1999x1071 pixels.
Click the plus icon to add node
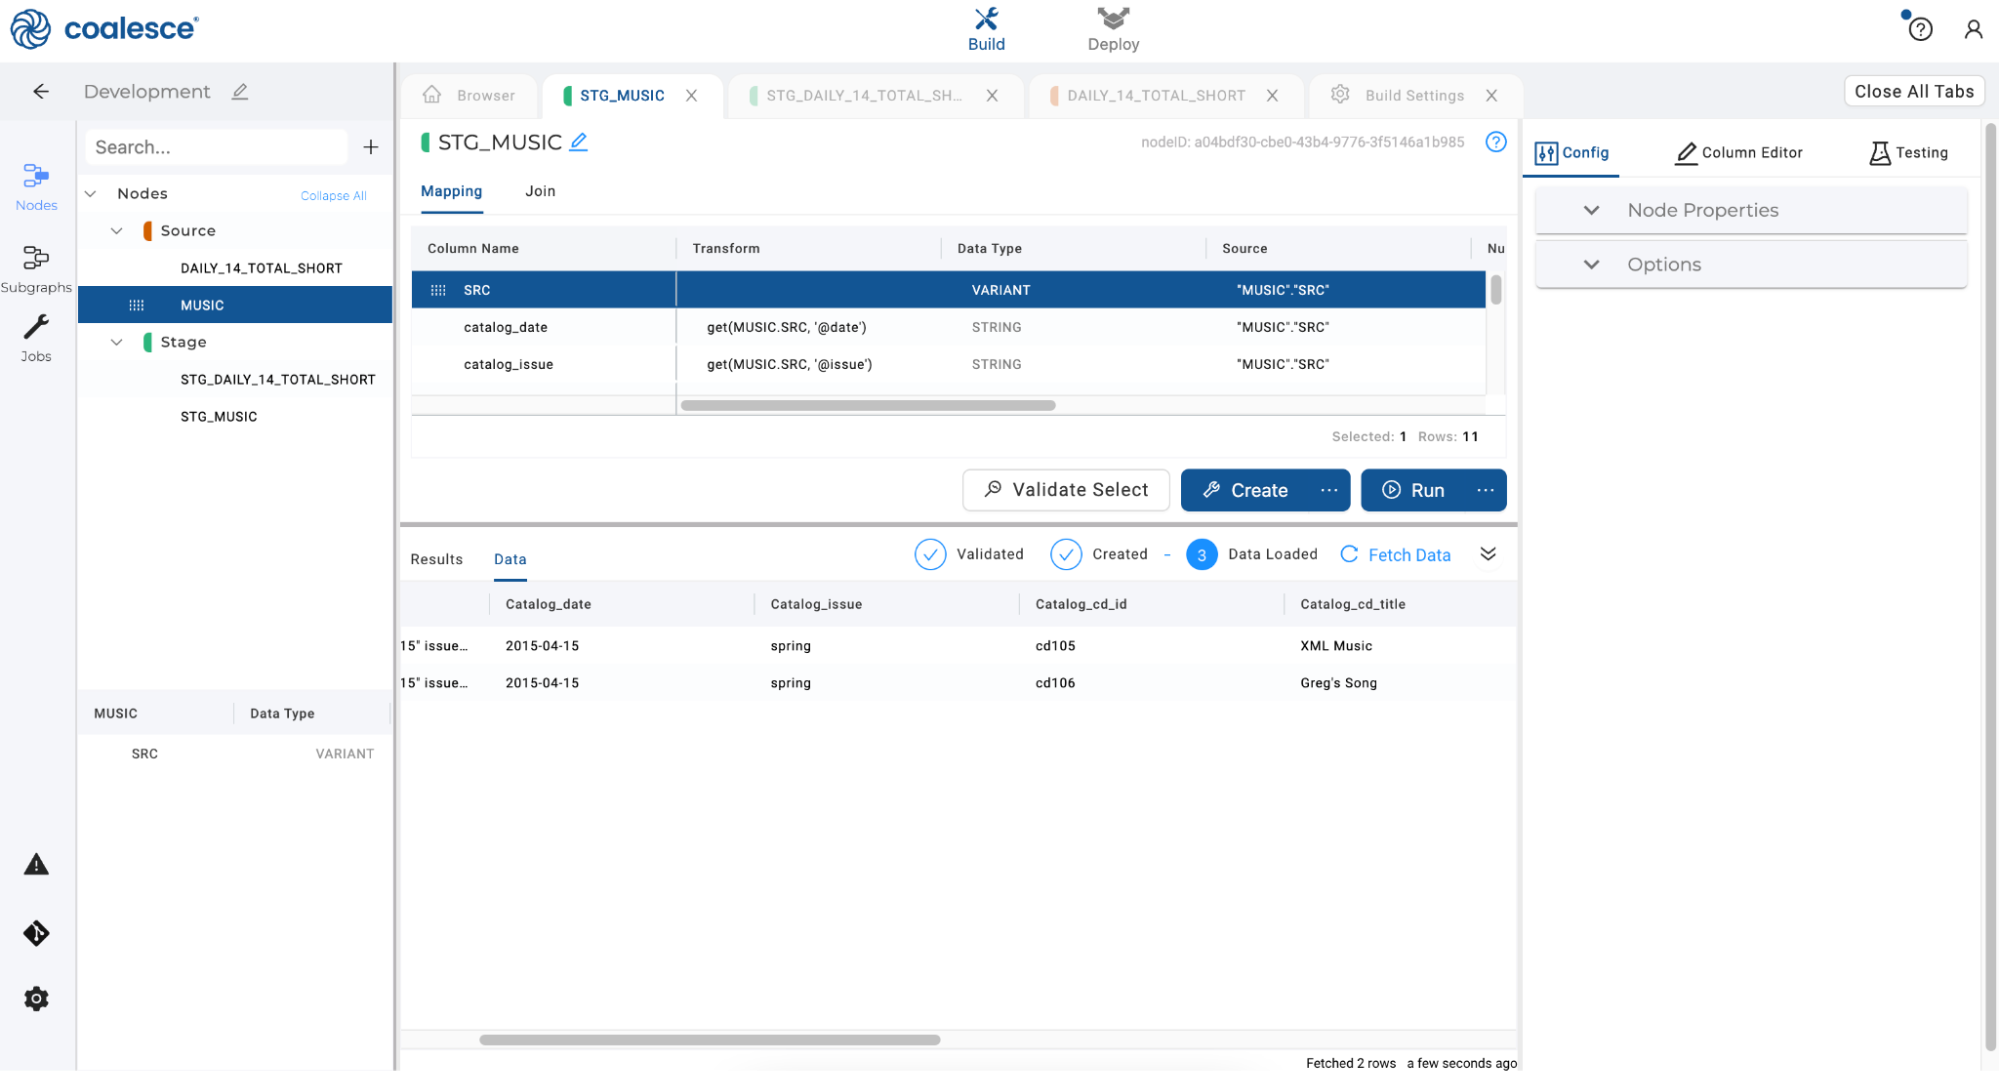click(x=371, y=147)
